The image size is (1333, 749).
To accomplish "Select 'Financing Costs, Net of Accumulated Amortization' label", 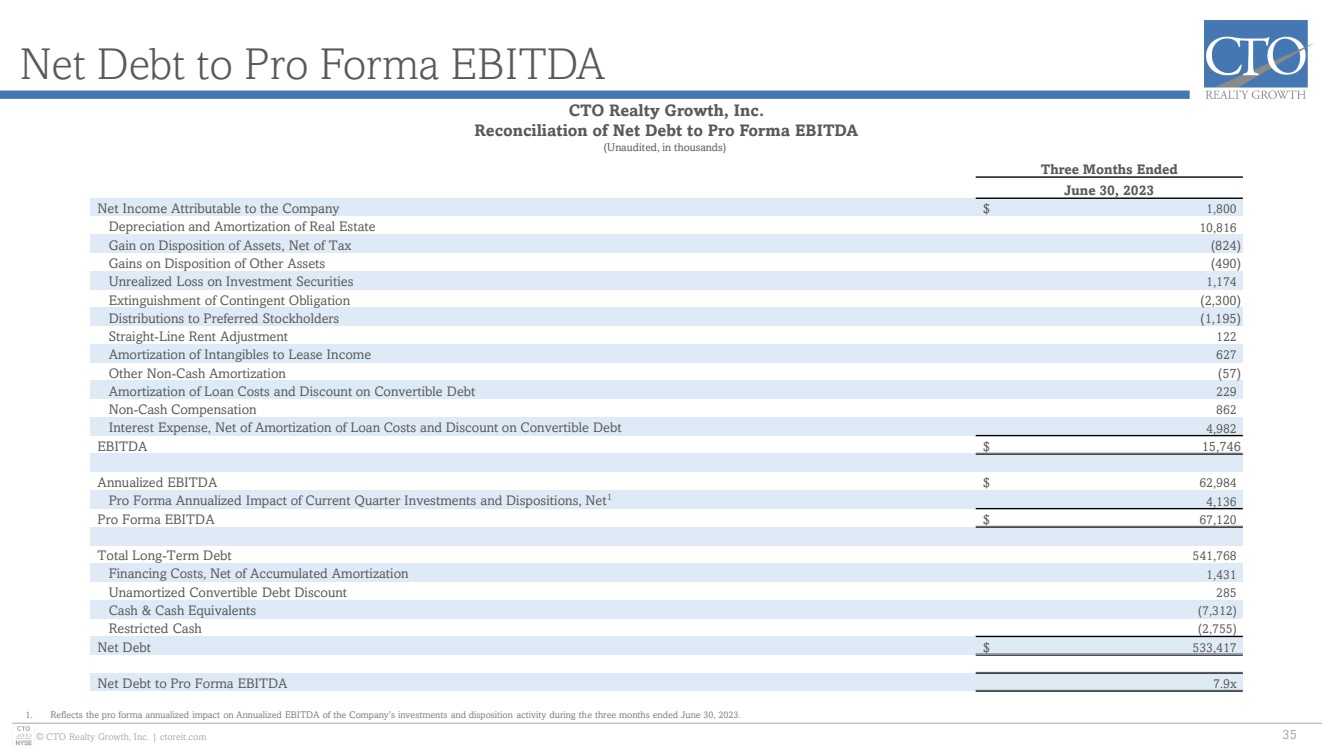I will click(258, 573).
